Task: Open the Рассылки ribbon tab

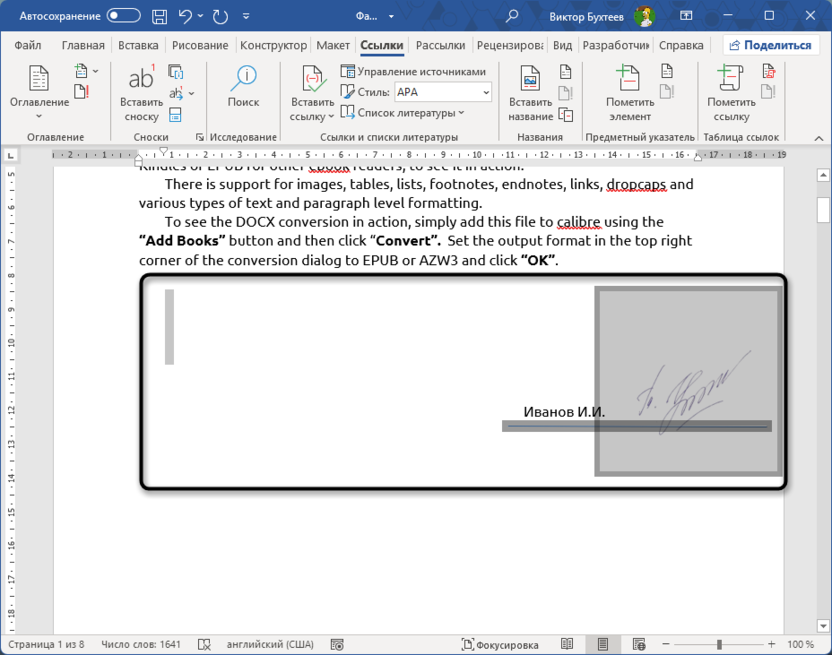Action: coord(440,45)
